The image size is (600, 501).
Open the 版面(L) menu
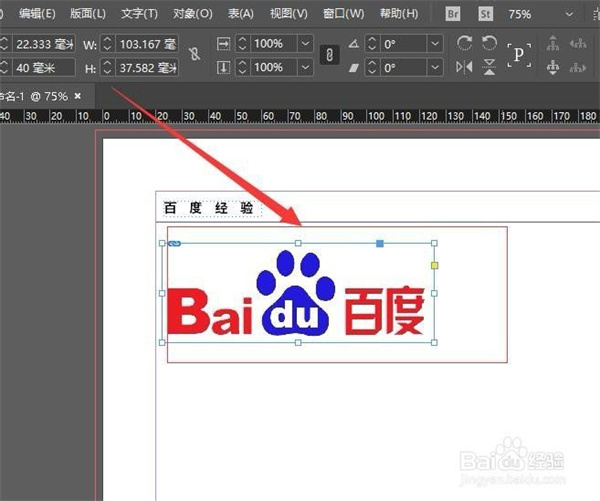88,14
